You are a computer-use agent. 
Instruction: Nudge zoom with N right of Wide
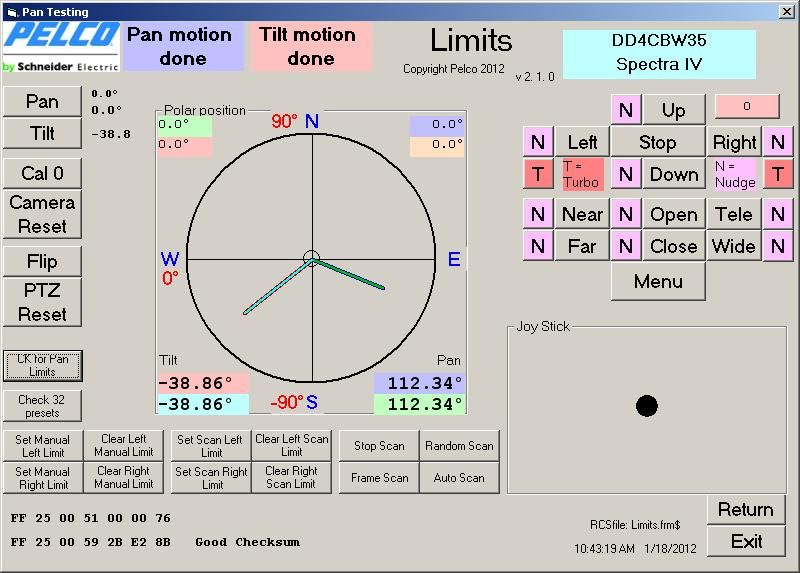pos(778,246)
